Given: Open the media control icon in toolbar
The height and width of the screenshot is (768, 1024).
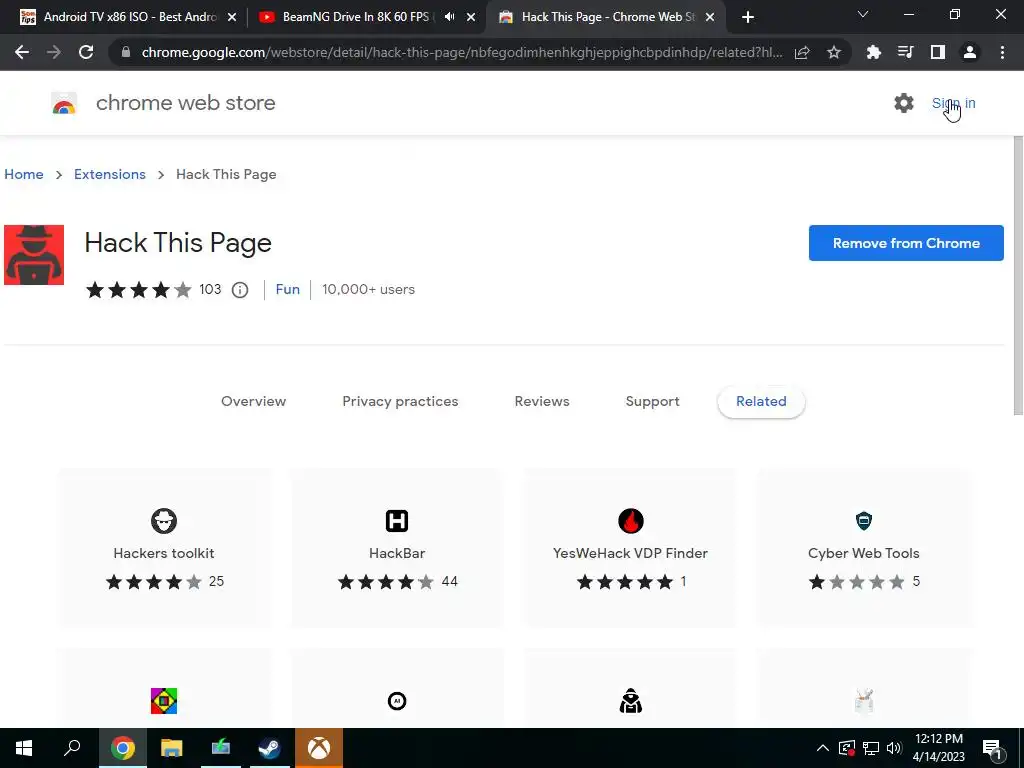Looking at the screenshot, I should click(x=906, y=52).
